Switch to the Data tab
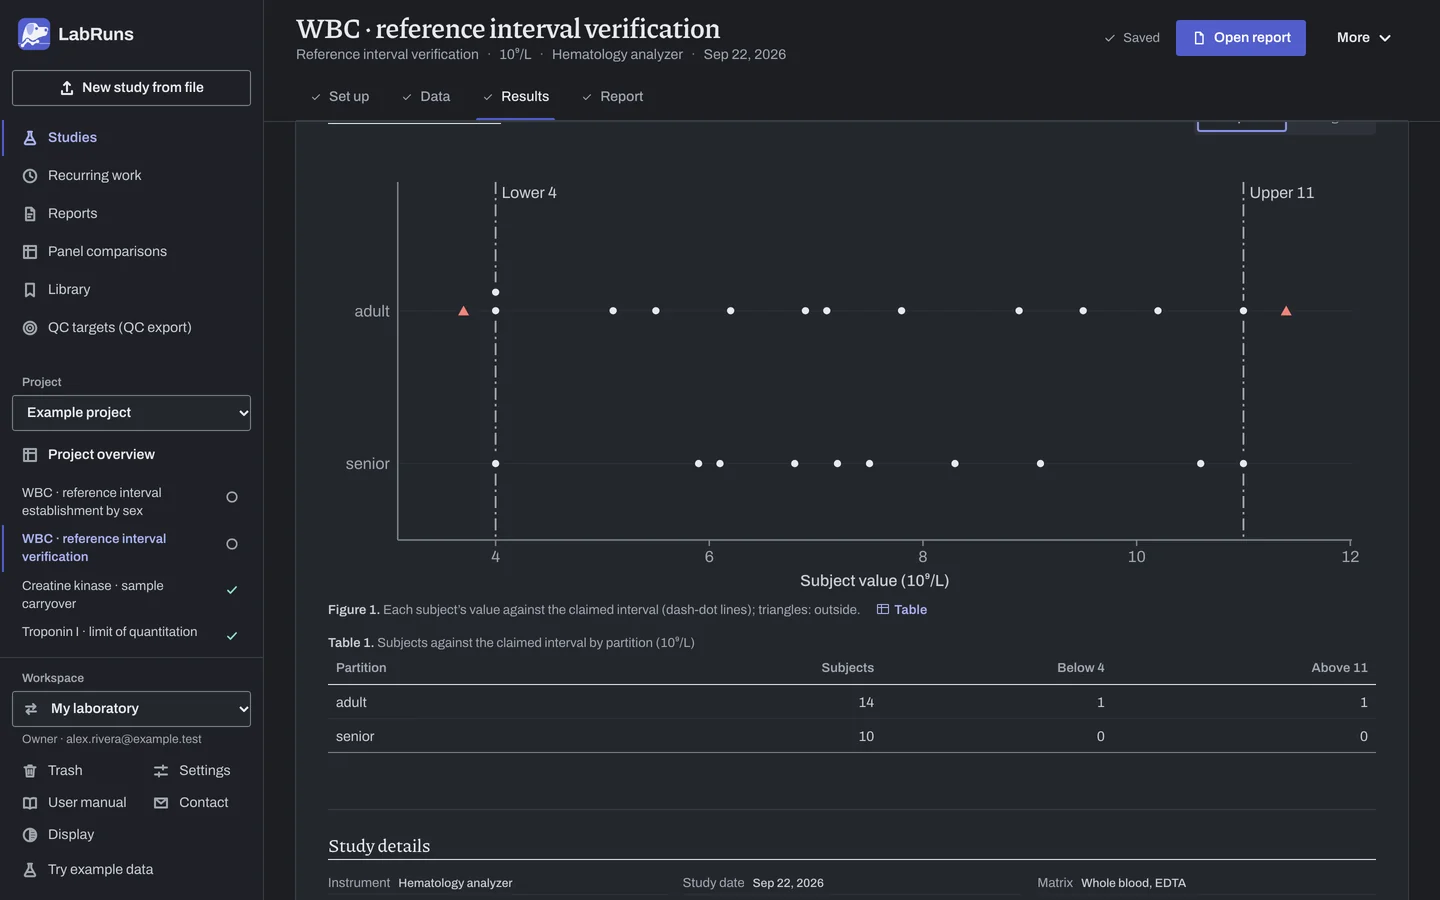The width and height of the screenshot is (1440, 900). pos(426,97)
